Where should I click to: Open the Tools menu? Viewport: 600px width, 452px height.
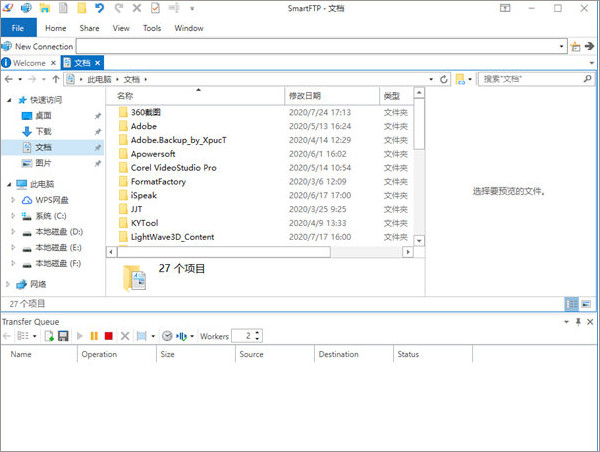pyautogui.click(x=151, y=28)
